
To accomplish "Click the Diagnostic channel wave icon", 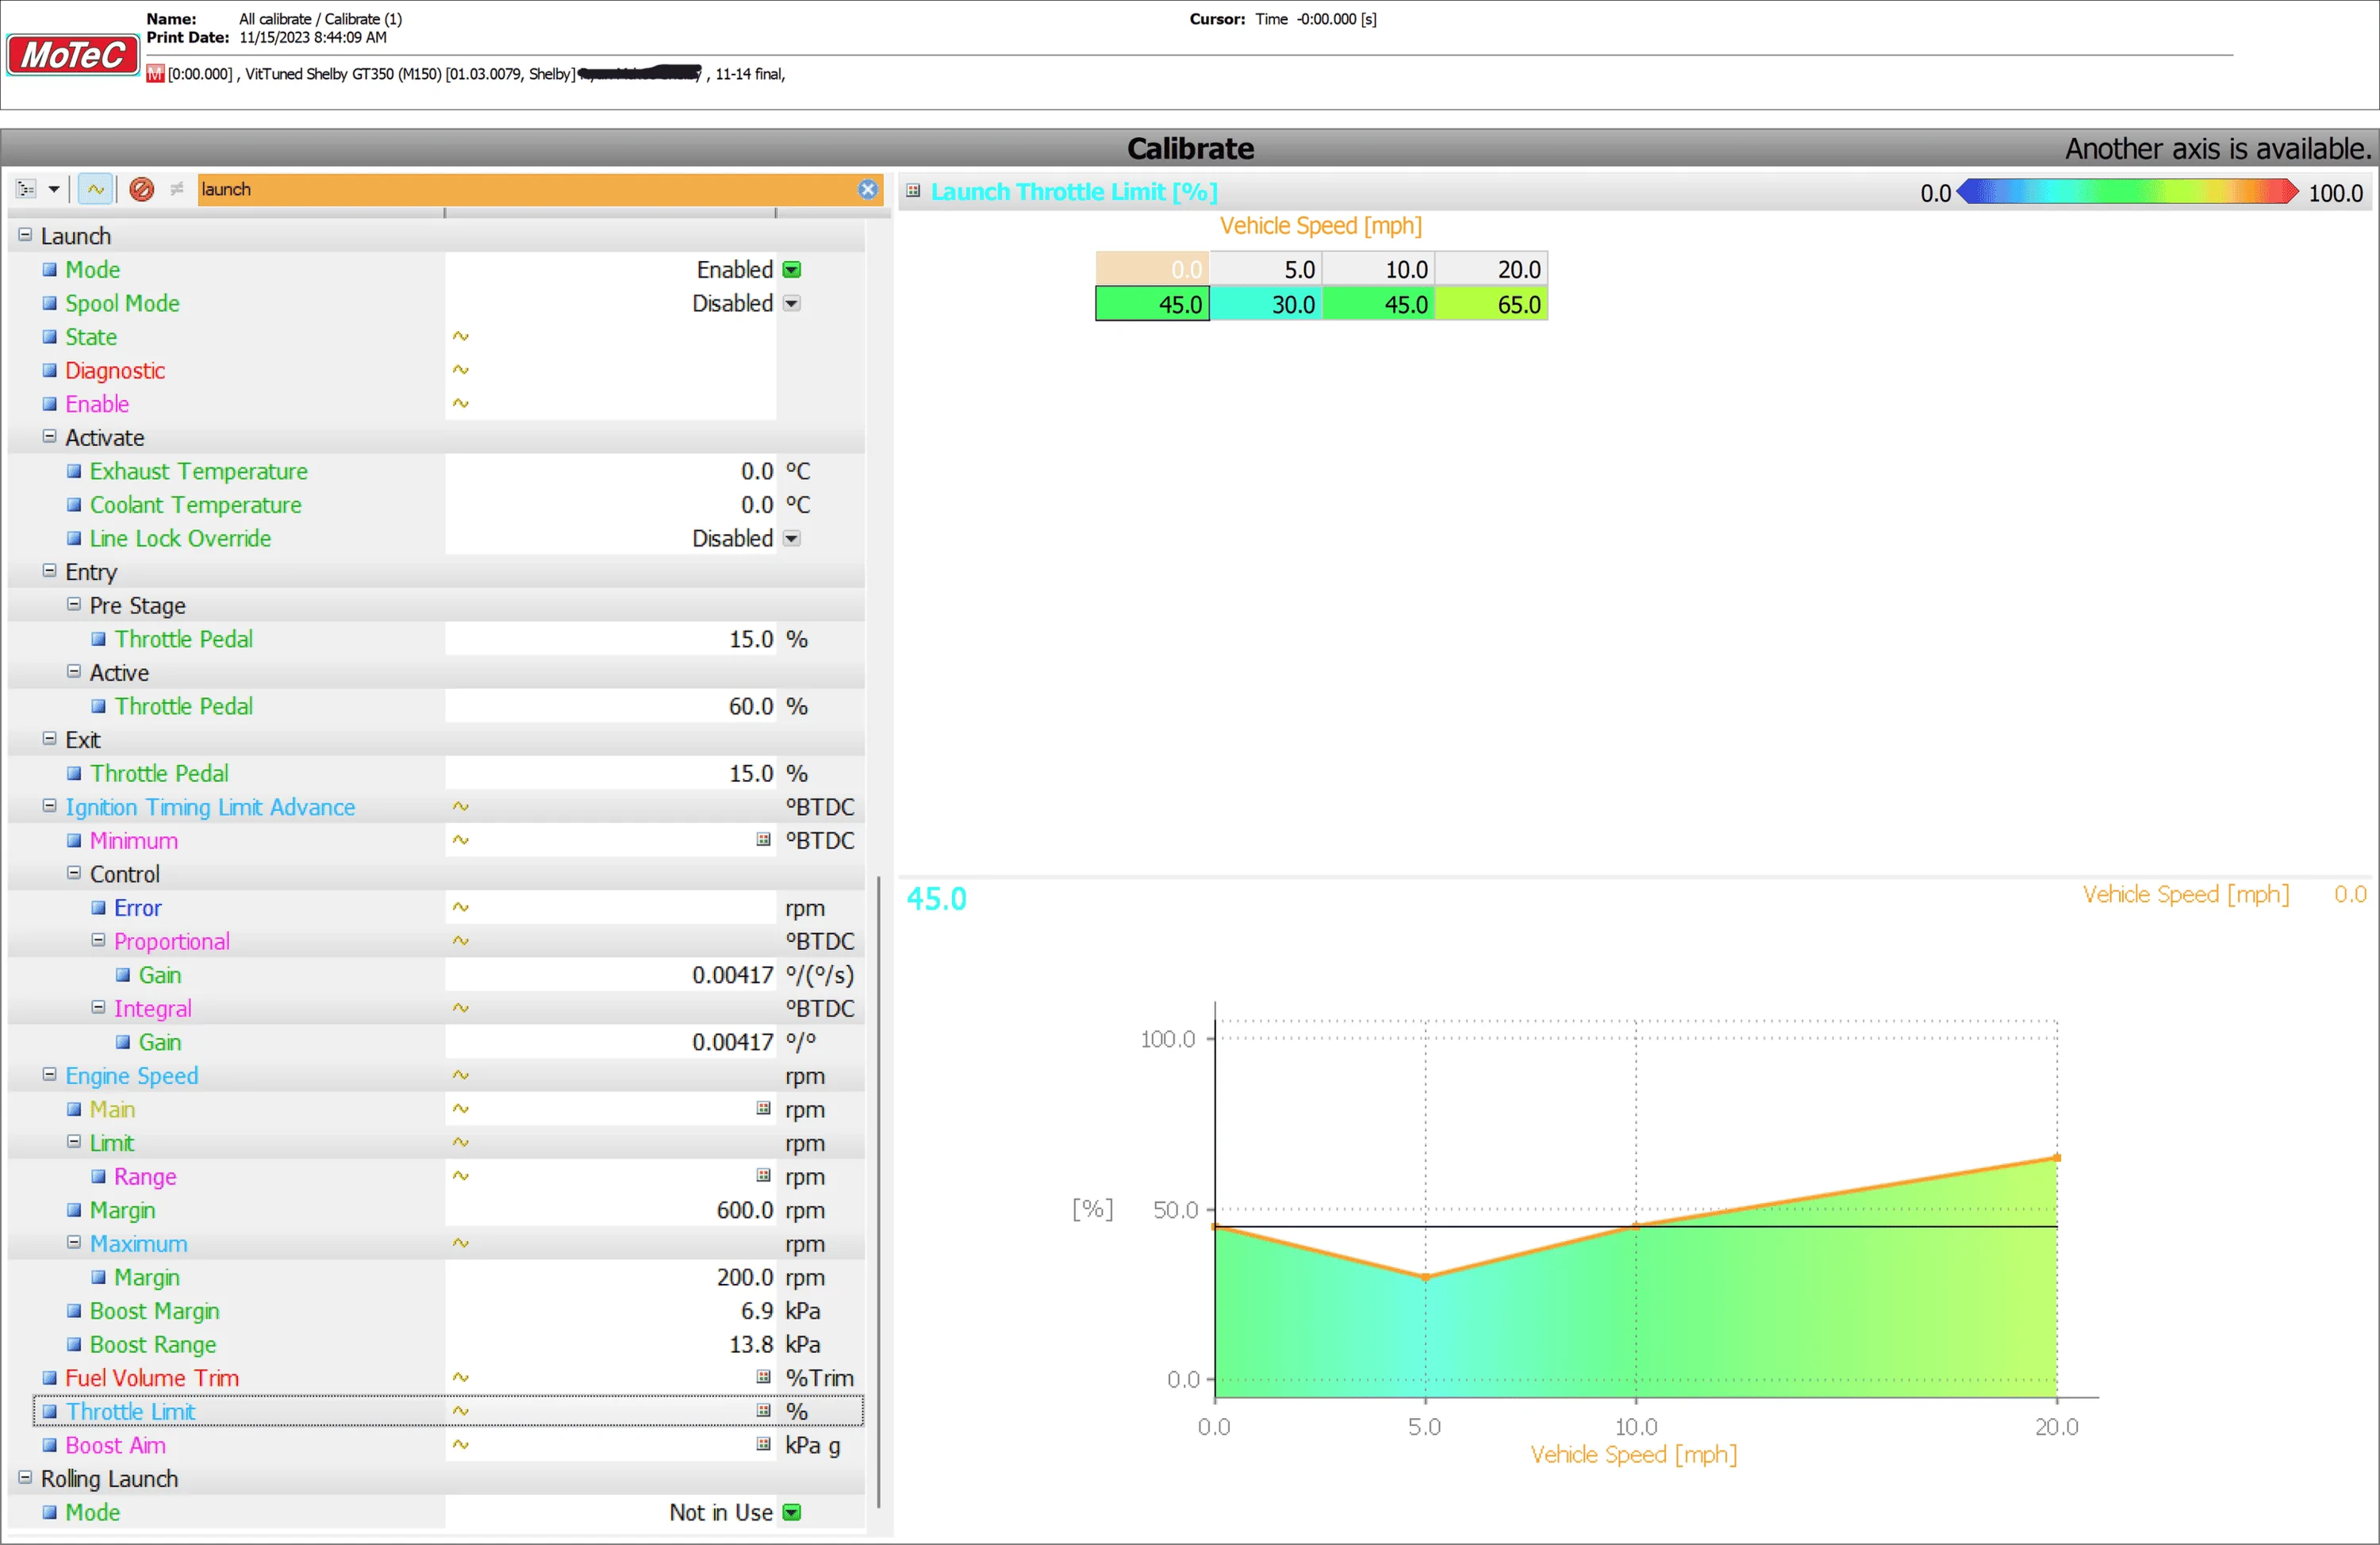I will tap(461, 370).
